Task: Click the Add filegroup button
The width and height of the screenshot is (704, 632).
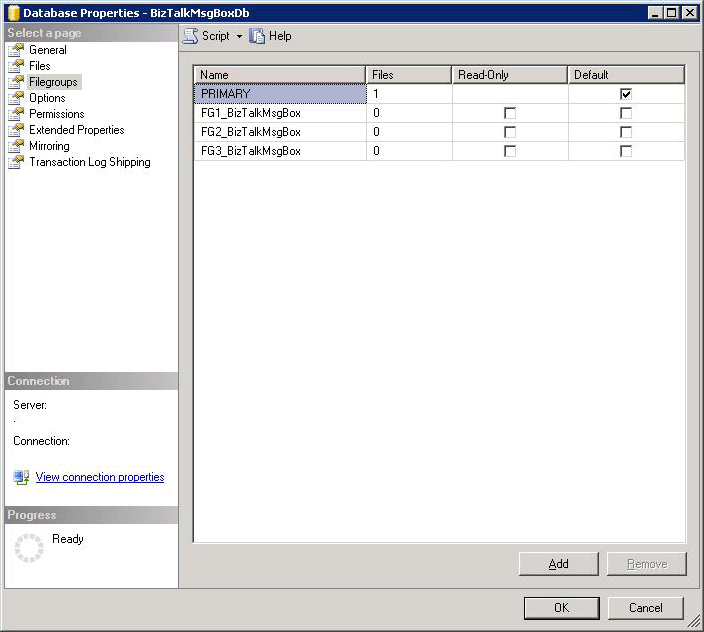Action: [559, 564]
